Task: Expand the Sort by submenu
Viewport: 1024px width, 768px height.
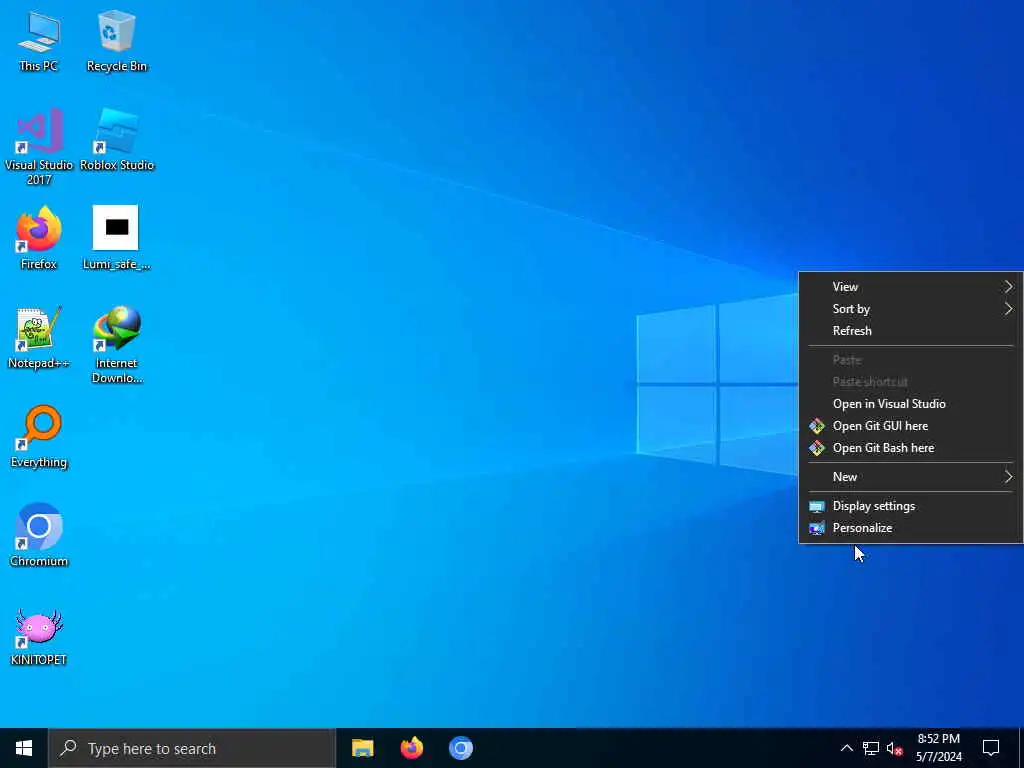Action: [x=910, y=309]
